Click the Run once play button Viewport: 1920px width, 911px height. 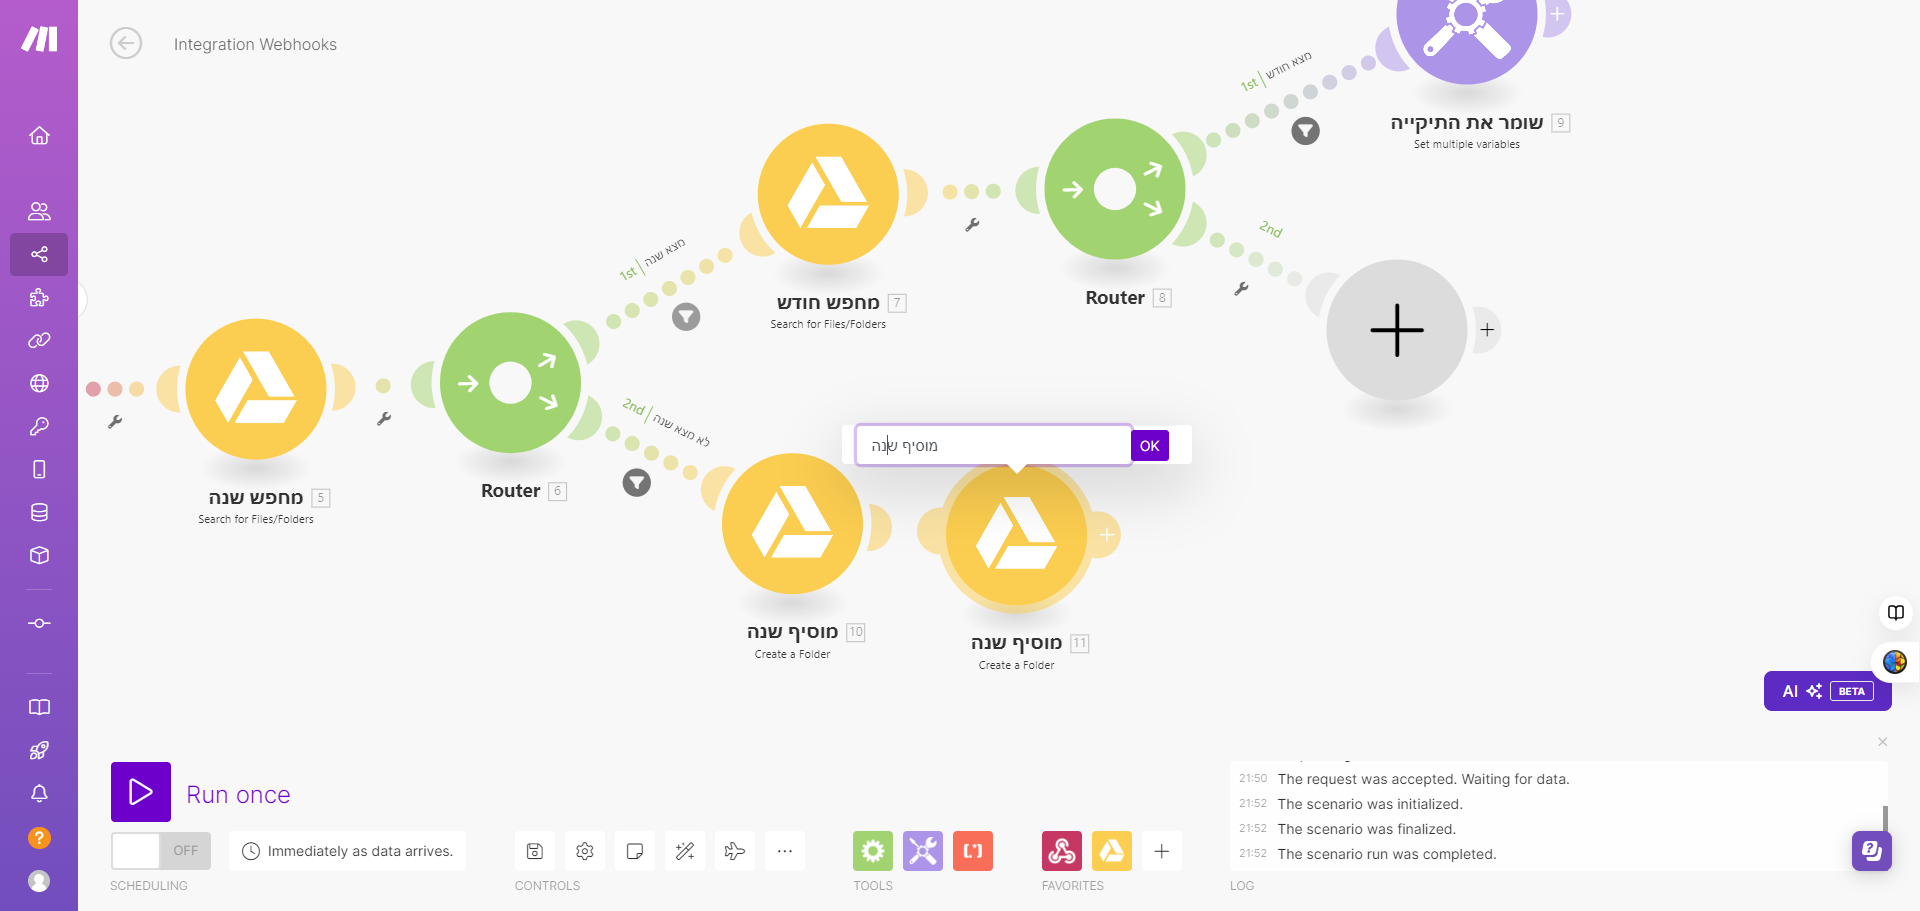click(141, 792)
